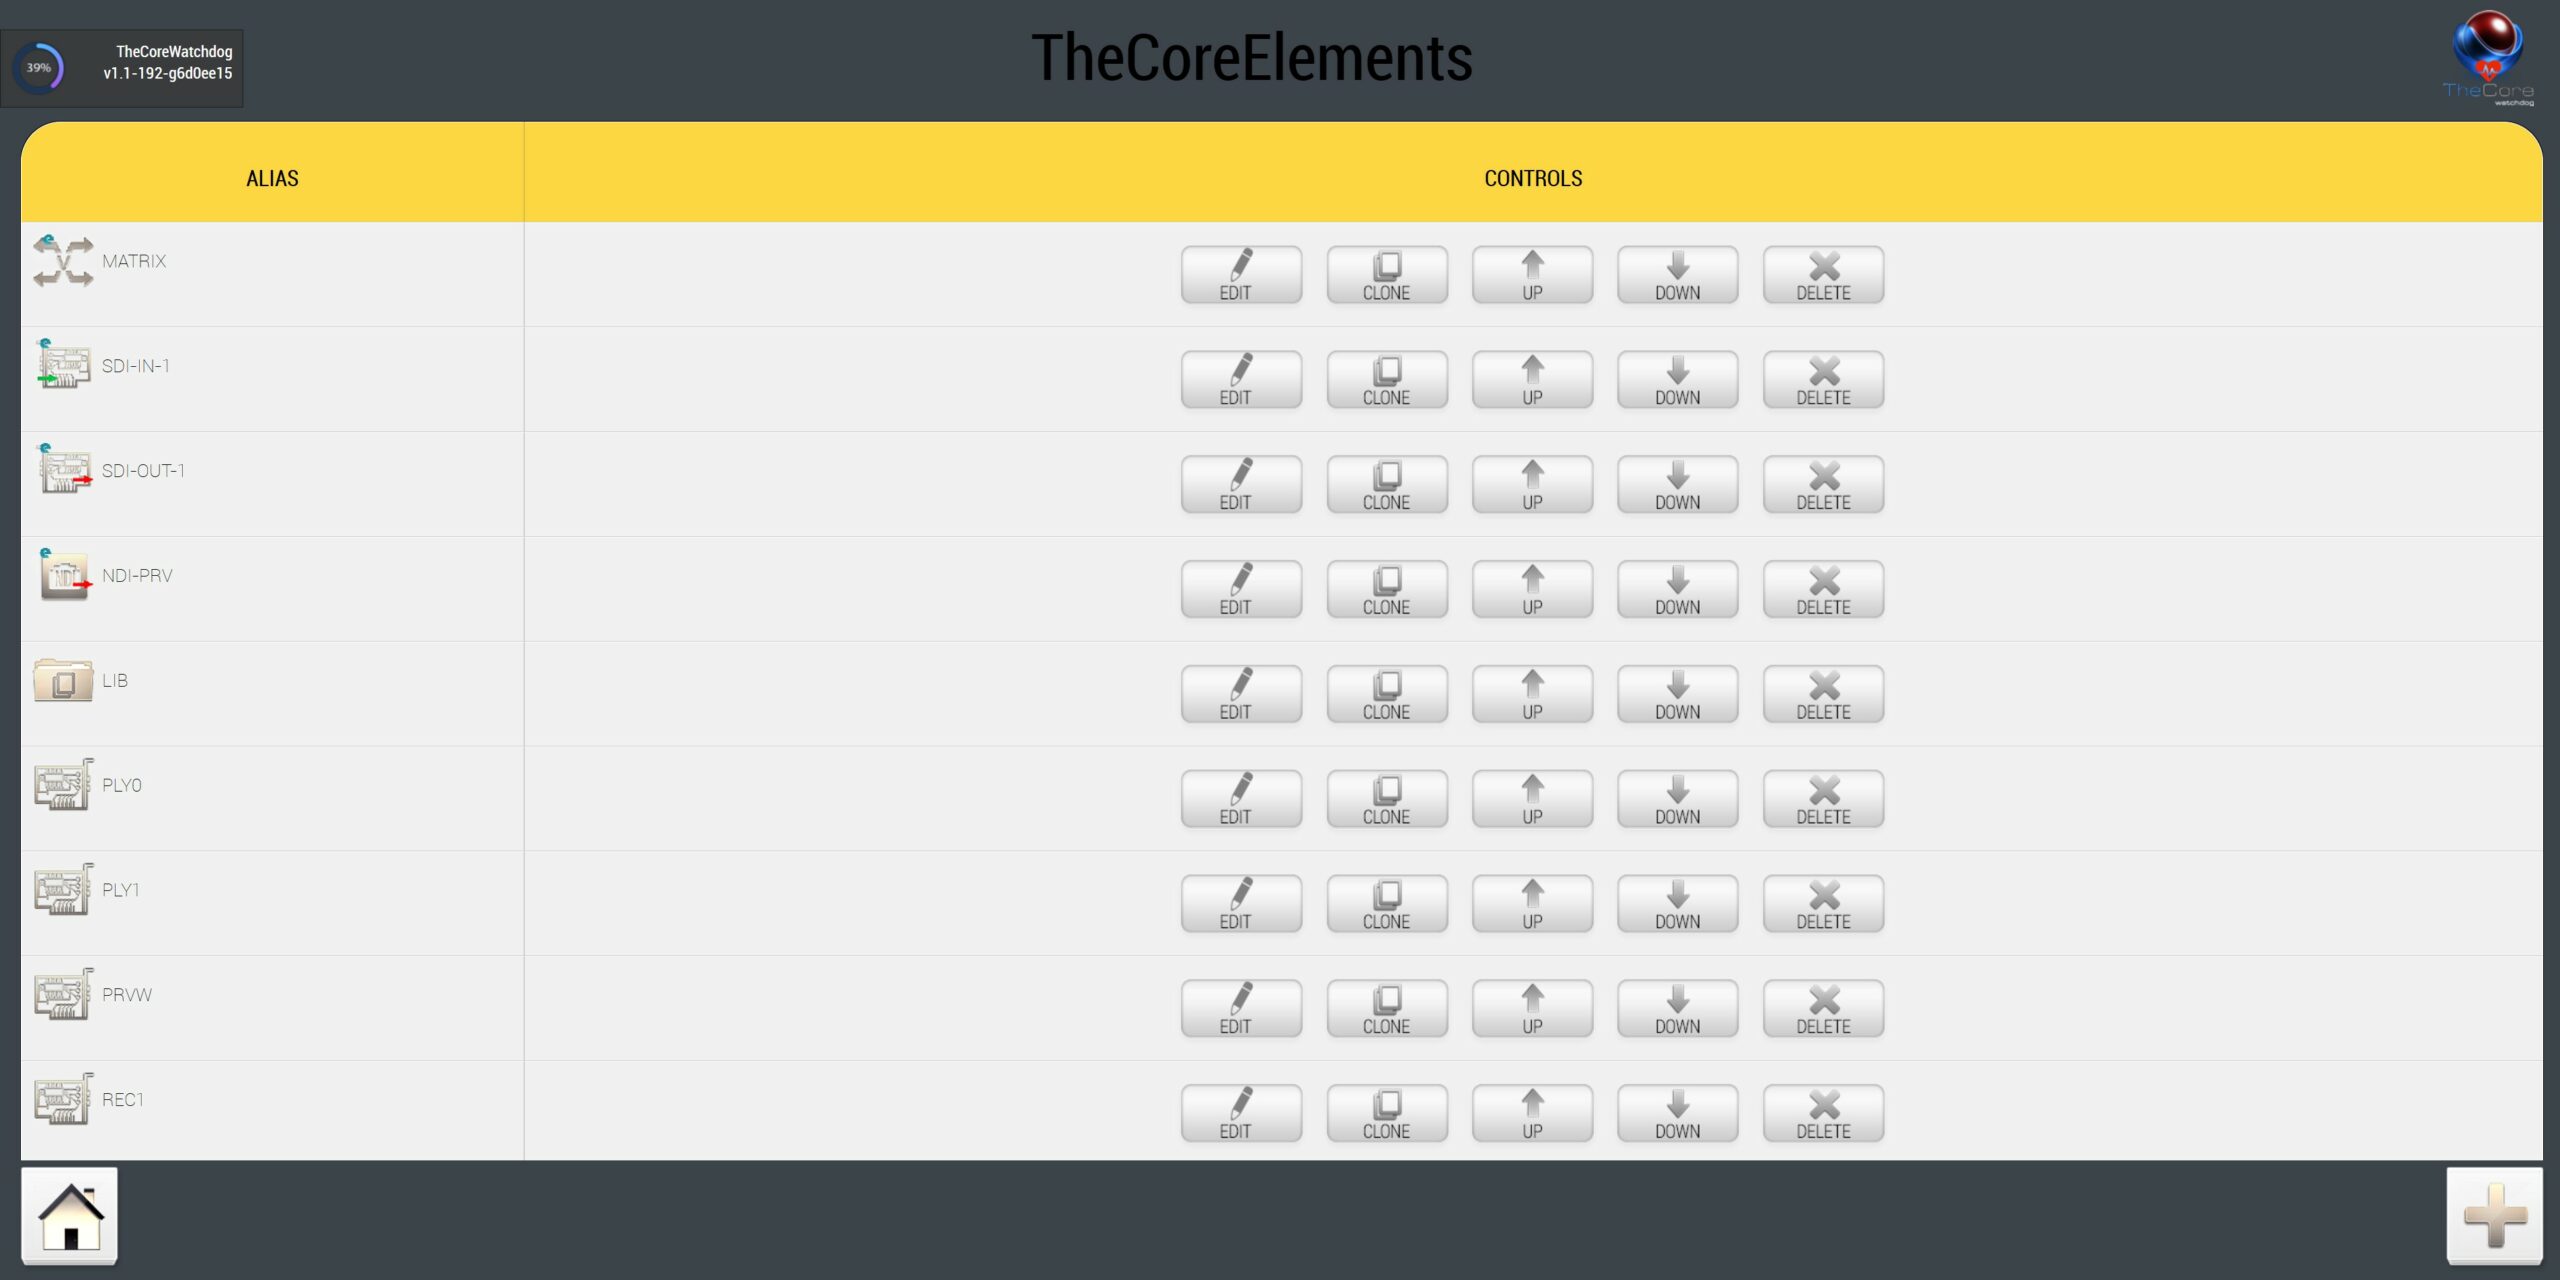Clone the SDI-IN-1 element
Viewport: 2560px width, 1280px height.
[1387, 380]
